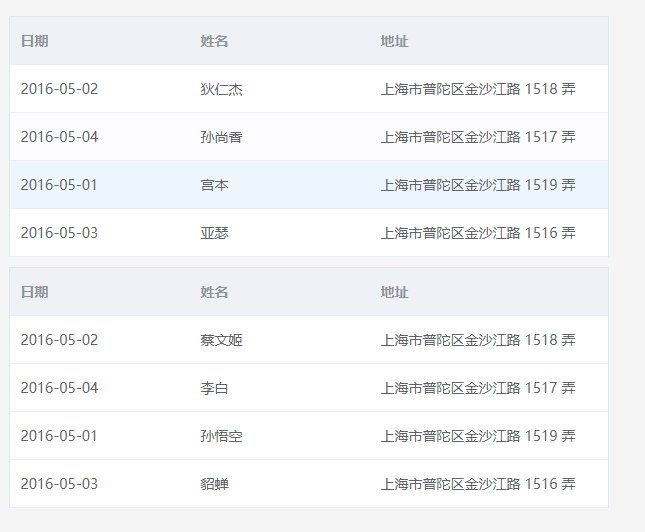Click the date 2016-05-02 in 蔡文姬's row

(x=59, y=340)
